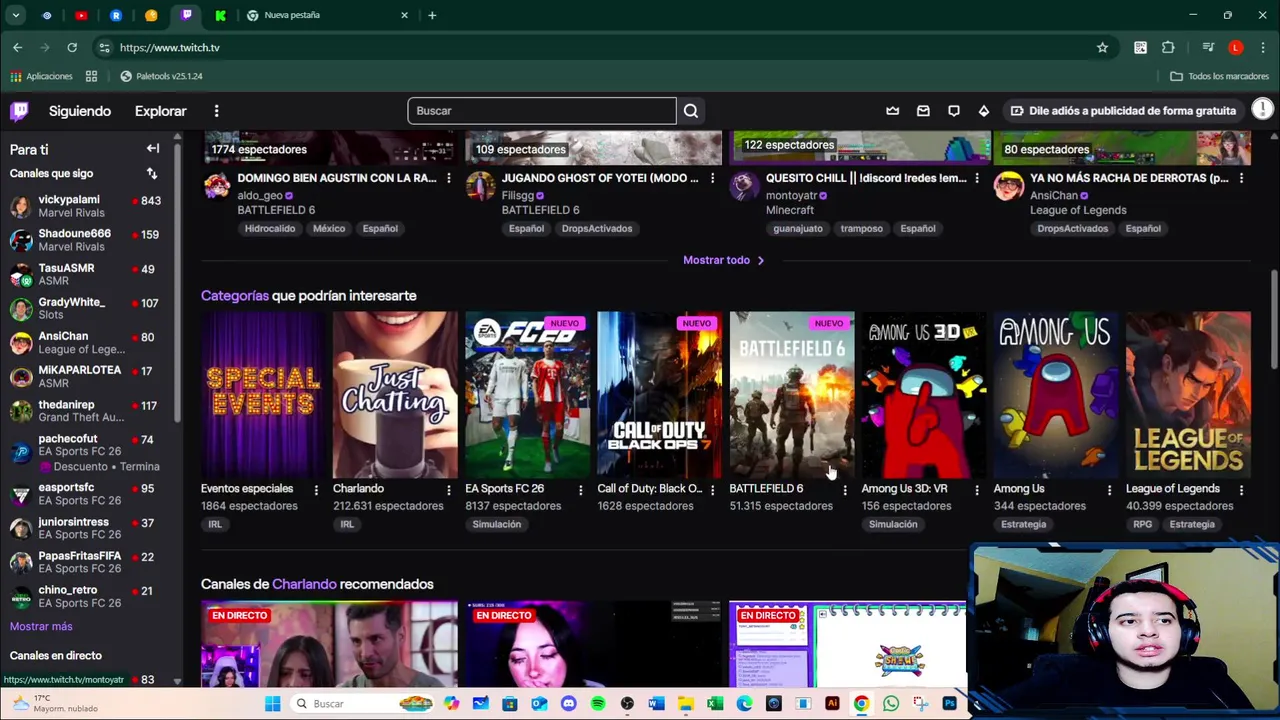The image size is (1280, 720).
Task: Open easportsfc channel in sidebar
Action: [x=88, y=494]
